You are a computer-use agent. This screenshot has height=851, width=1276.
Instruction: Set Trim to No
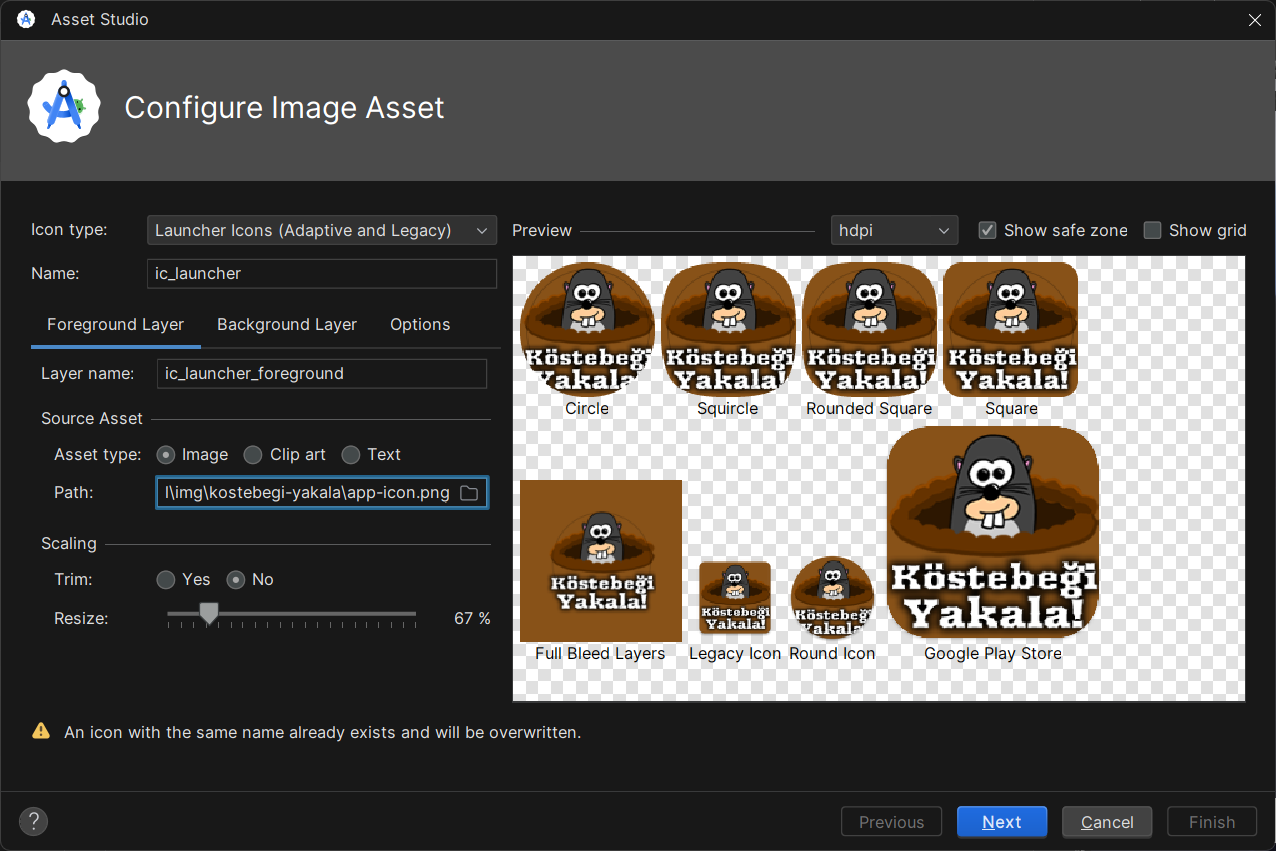(x=236, y=580)
